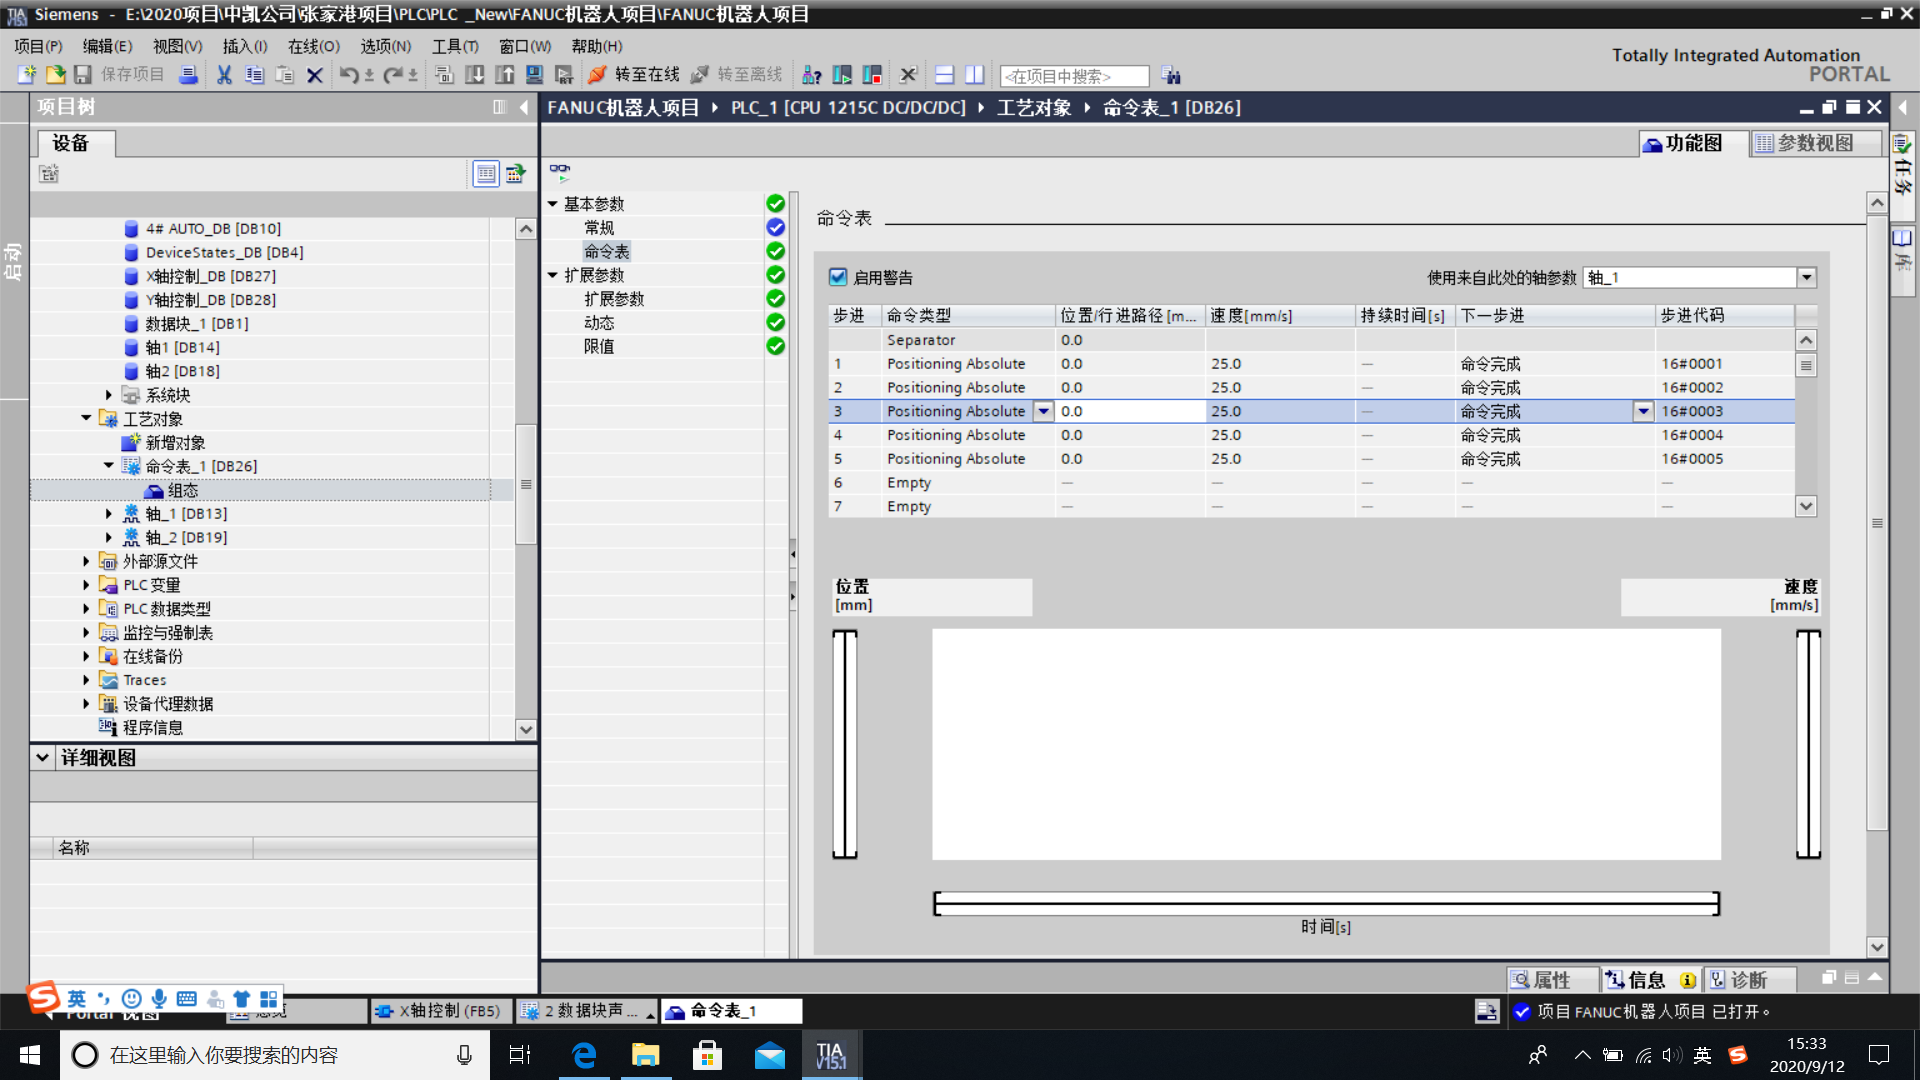Open X轴控制 (FB5) editor bar button

[440, 1011]
